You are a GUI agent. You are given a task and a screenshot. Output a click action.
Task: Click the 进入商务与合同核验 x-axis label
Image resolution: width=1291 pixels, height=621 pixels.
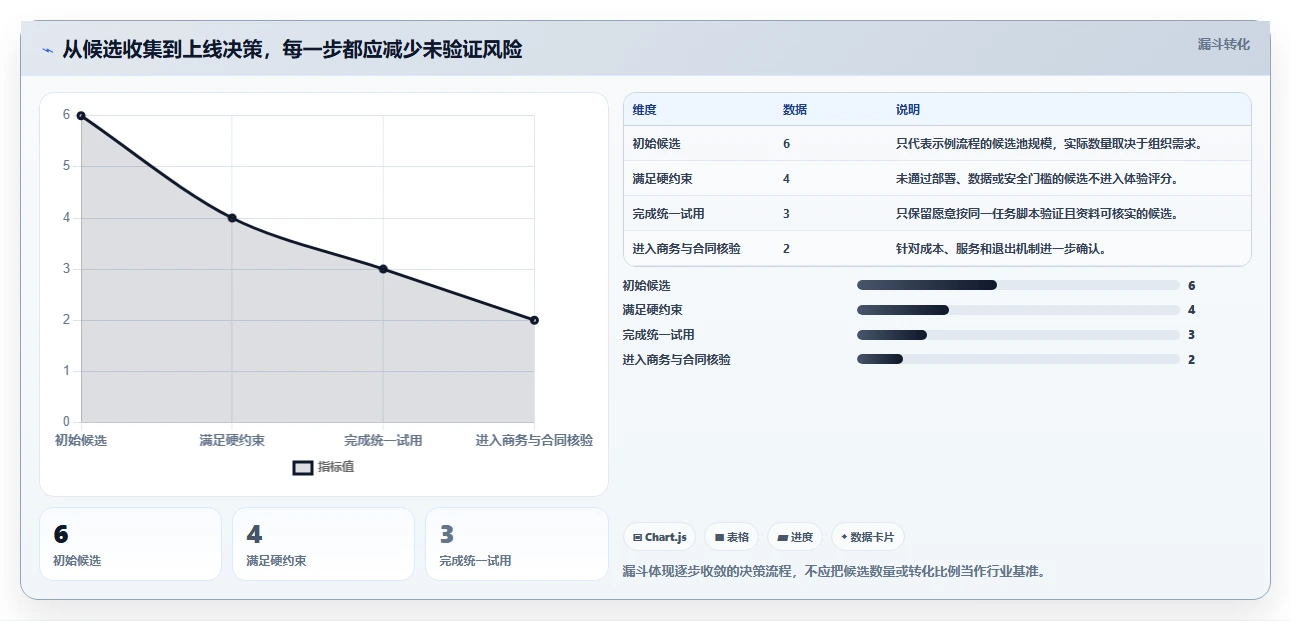(x=534, y=440)
